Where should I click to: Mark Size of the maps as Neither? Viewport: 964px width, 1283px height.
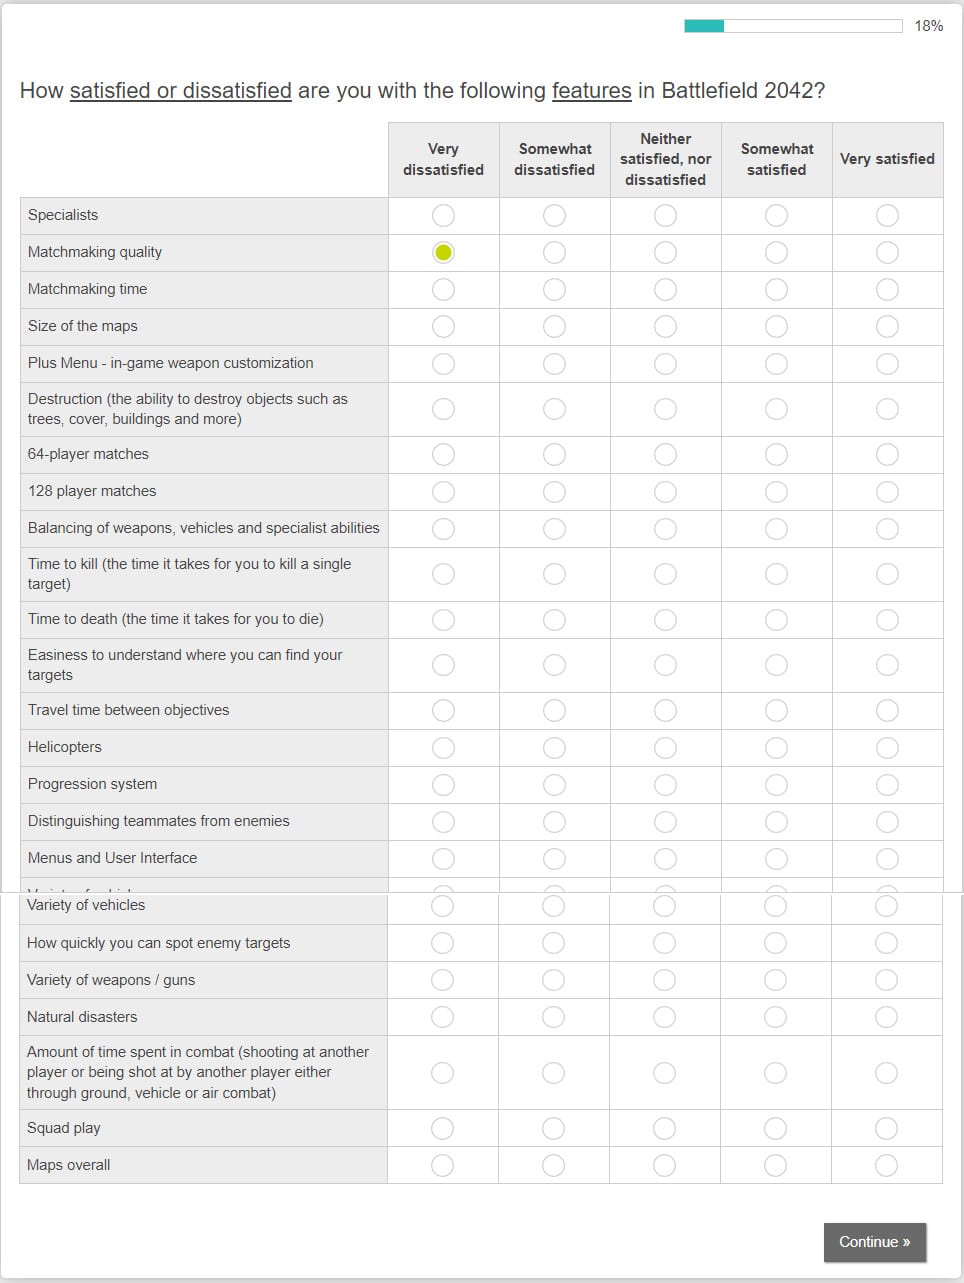pyautogui.click(x=665, y=327)
